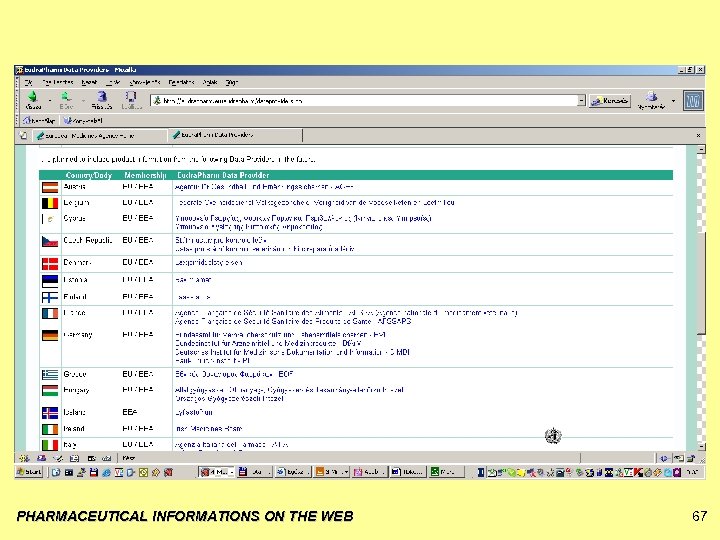This screenshot has width=720, height=540.
Task: Switch to the European Medicines Agency Home tab
Action: coord(99,135)
